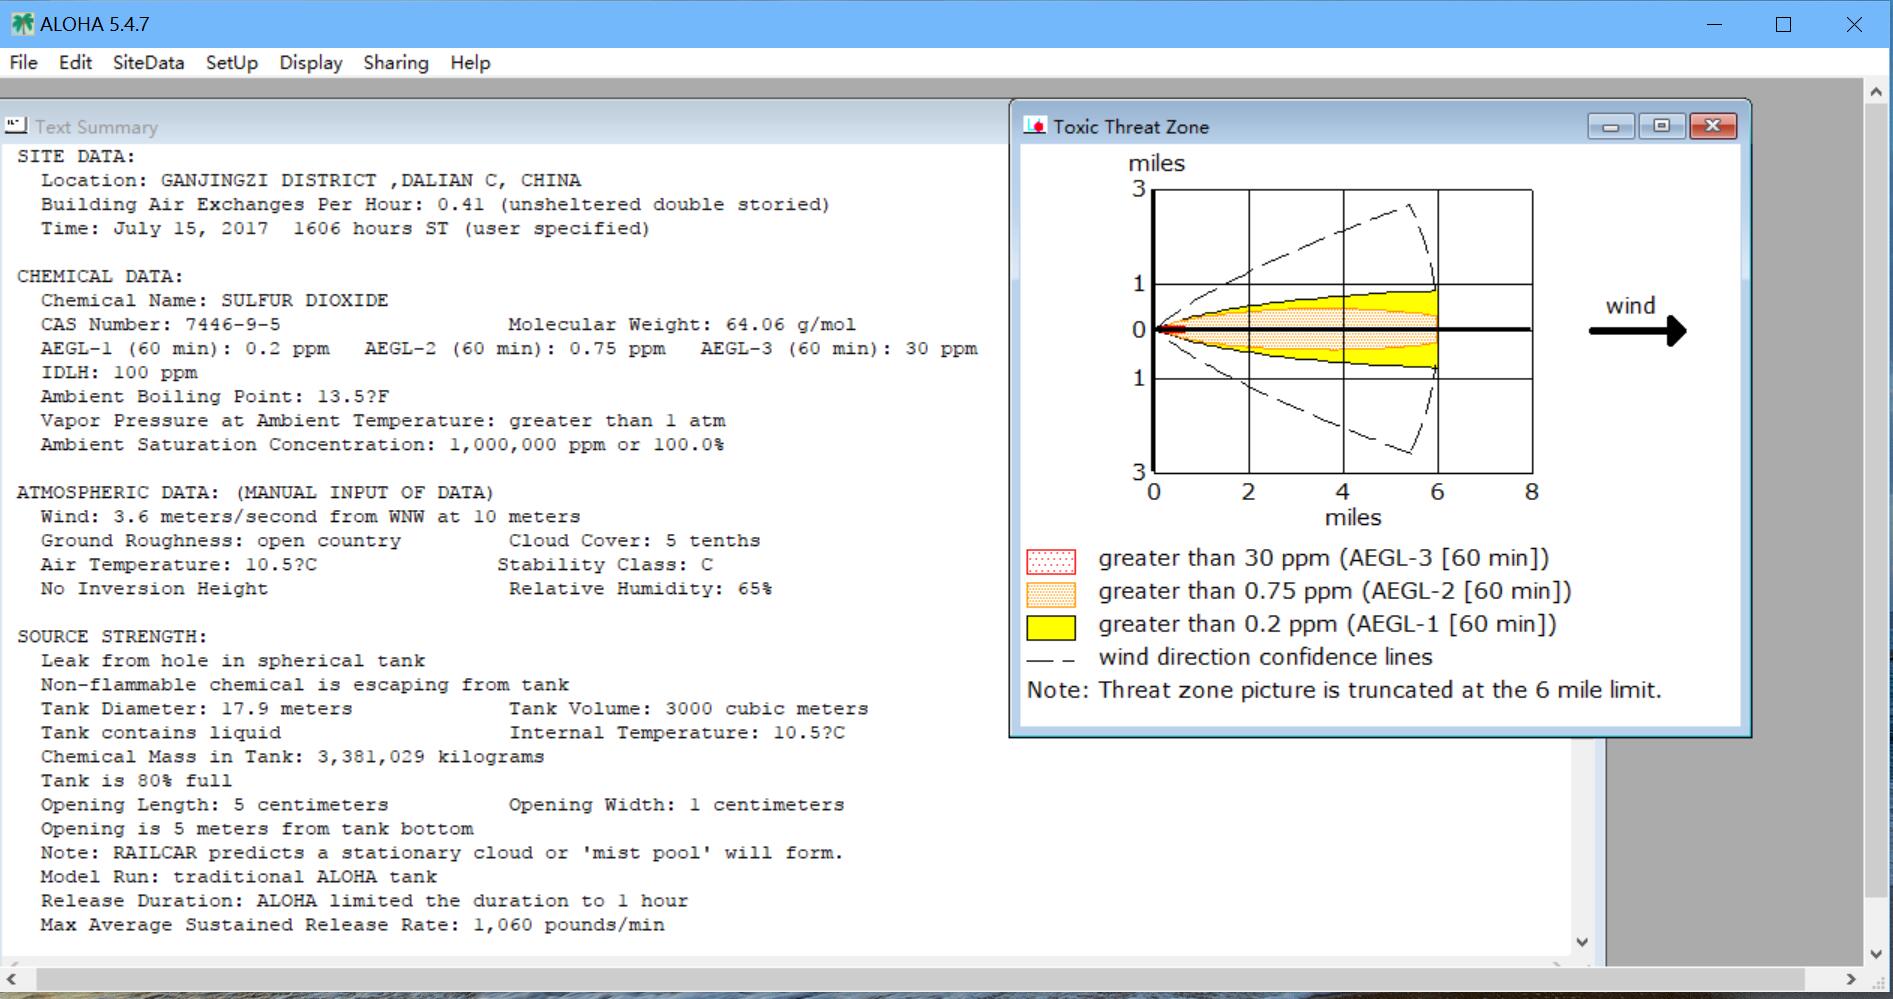1893x999 pixels.
Task: Click "No Inversion Height"
Action: [155, 589]
